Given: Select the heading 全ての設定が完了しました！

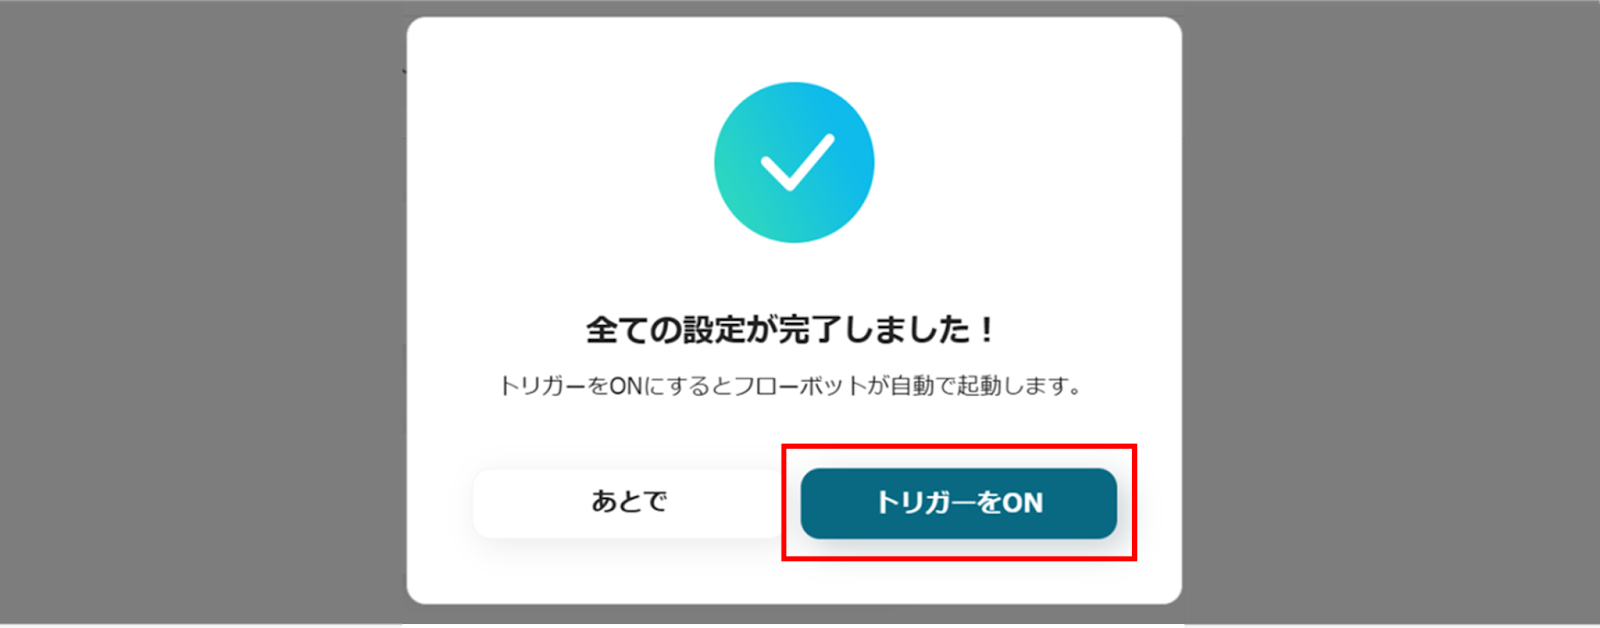Looking at the screenshot, I should coord(791,329).
